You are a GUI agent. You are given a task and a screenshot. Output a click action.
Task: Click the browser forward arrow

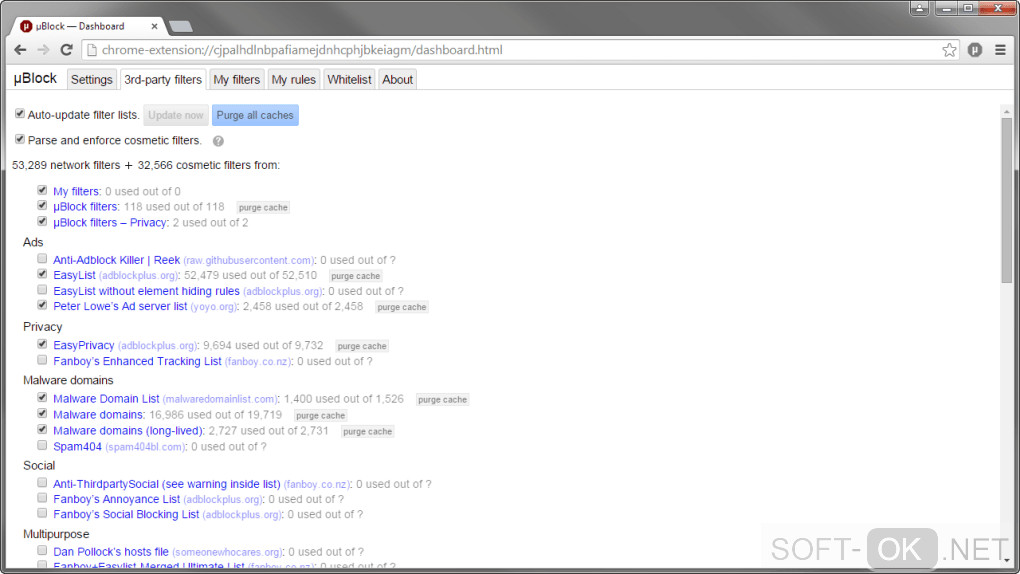click(43, 50)
